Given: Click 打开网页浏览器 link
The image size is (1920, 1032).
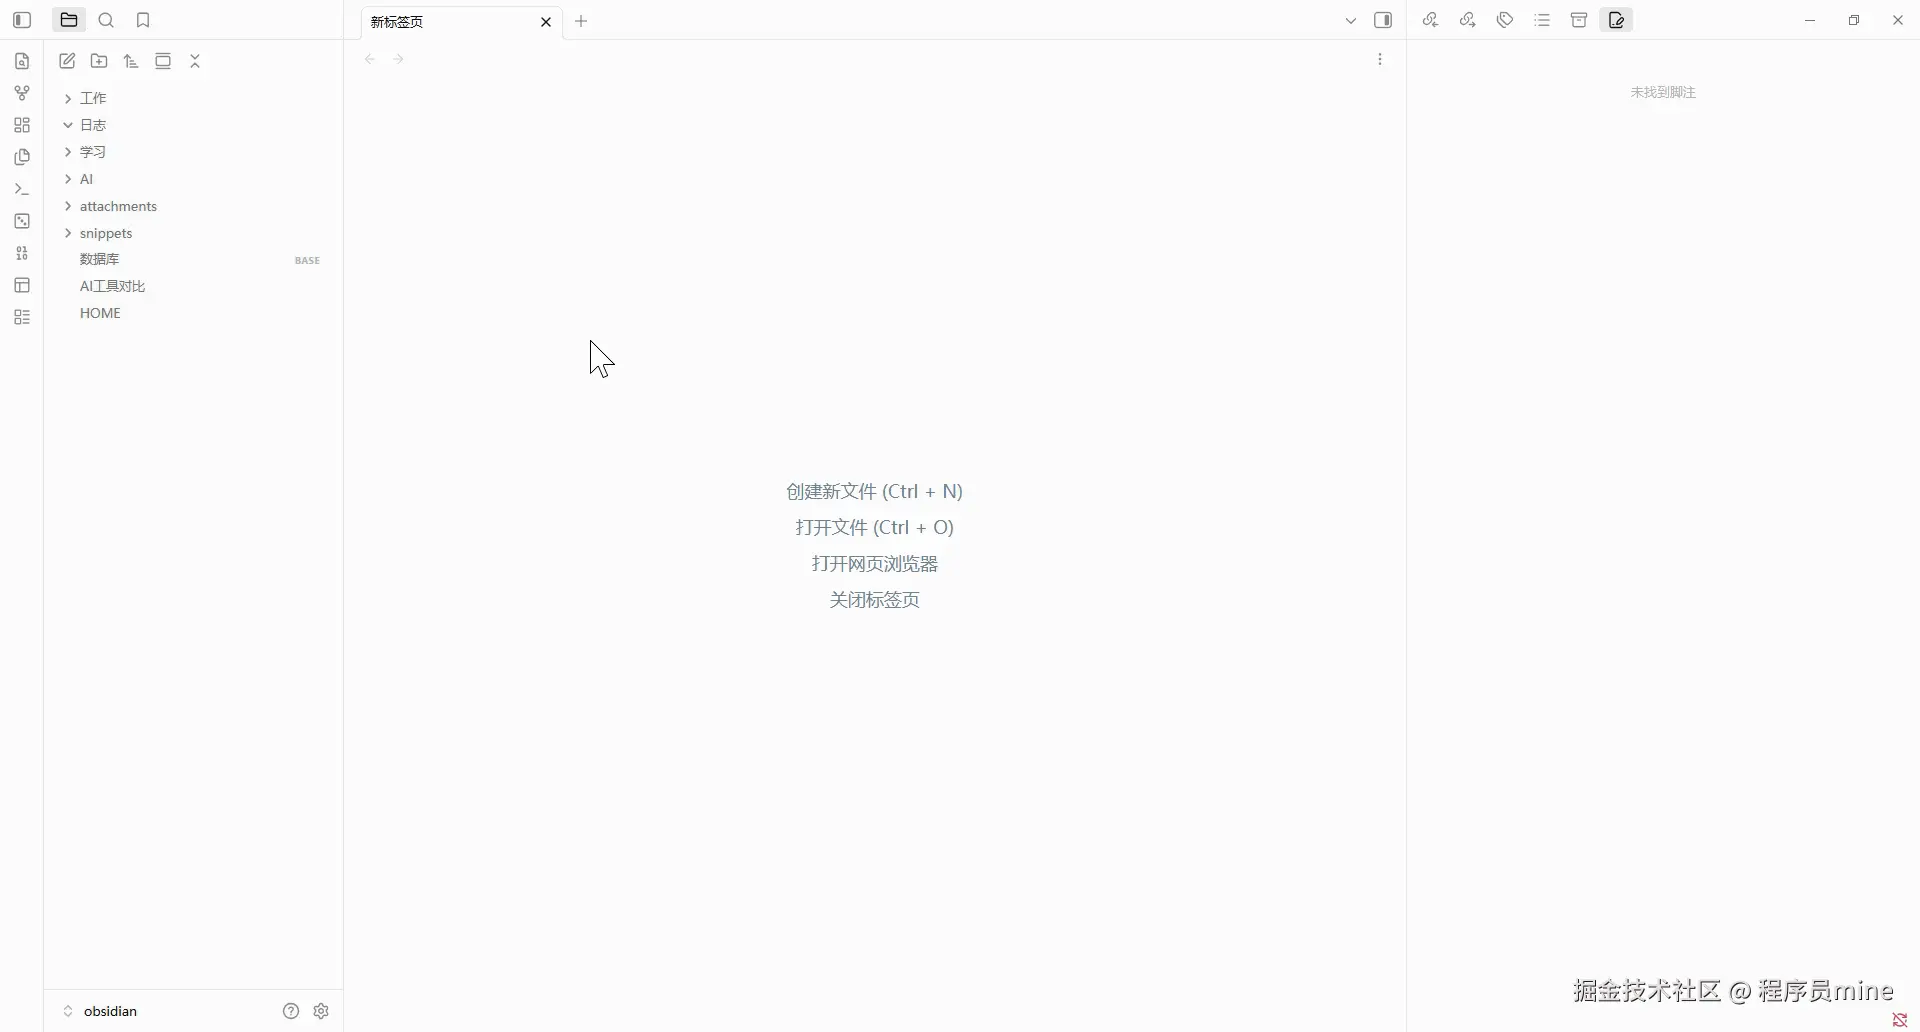Looking at the screenshot, I should pyautogui.click(x=874, y=564).
